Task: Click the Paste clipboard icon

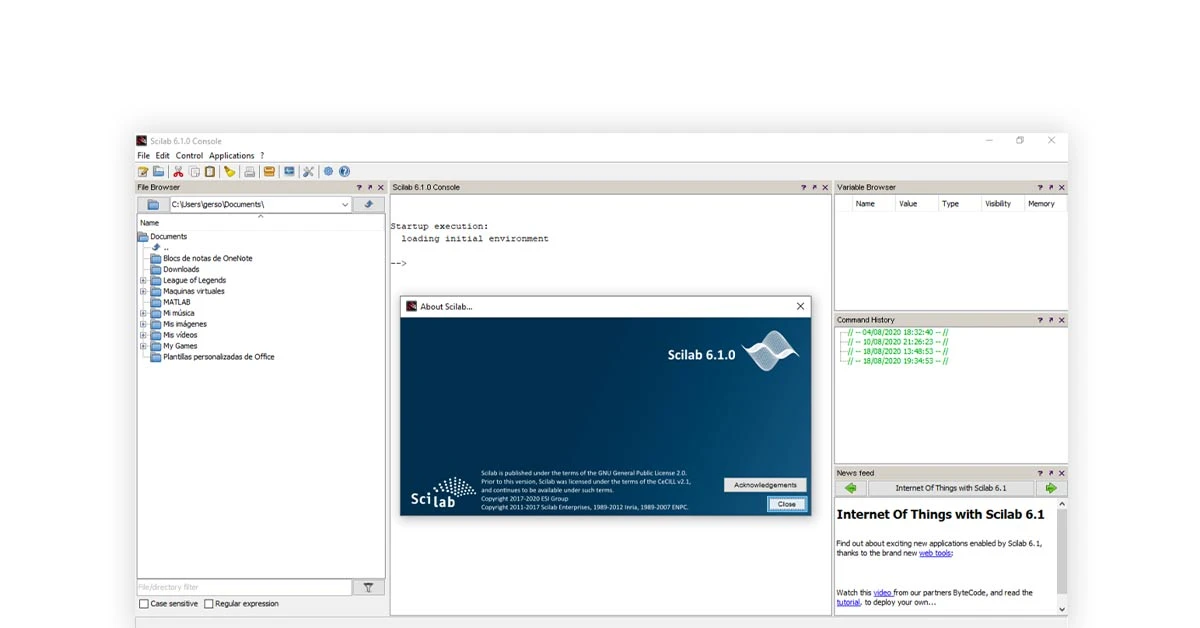Action: click(209, 172)
